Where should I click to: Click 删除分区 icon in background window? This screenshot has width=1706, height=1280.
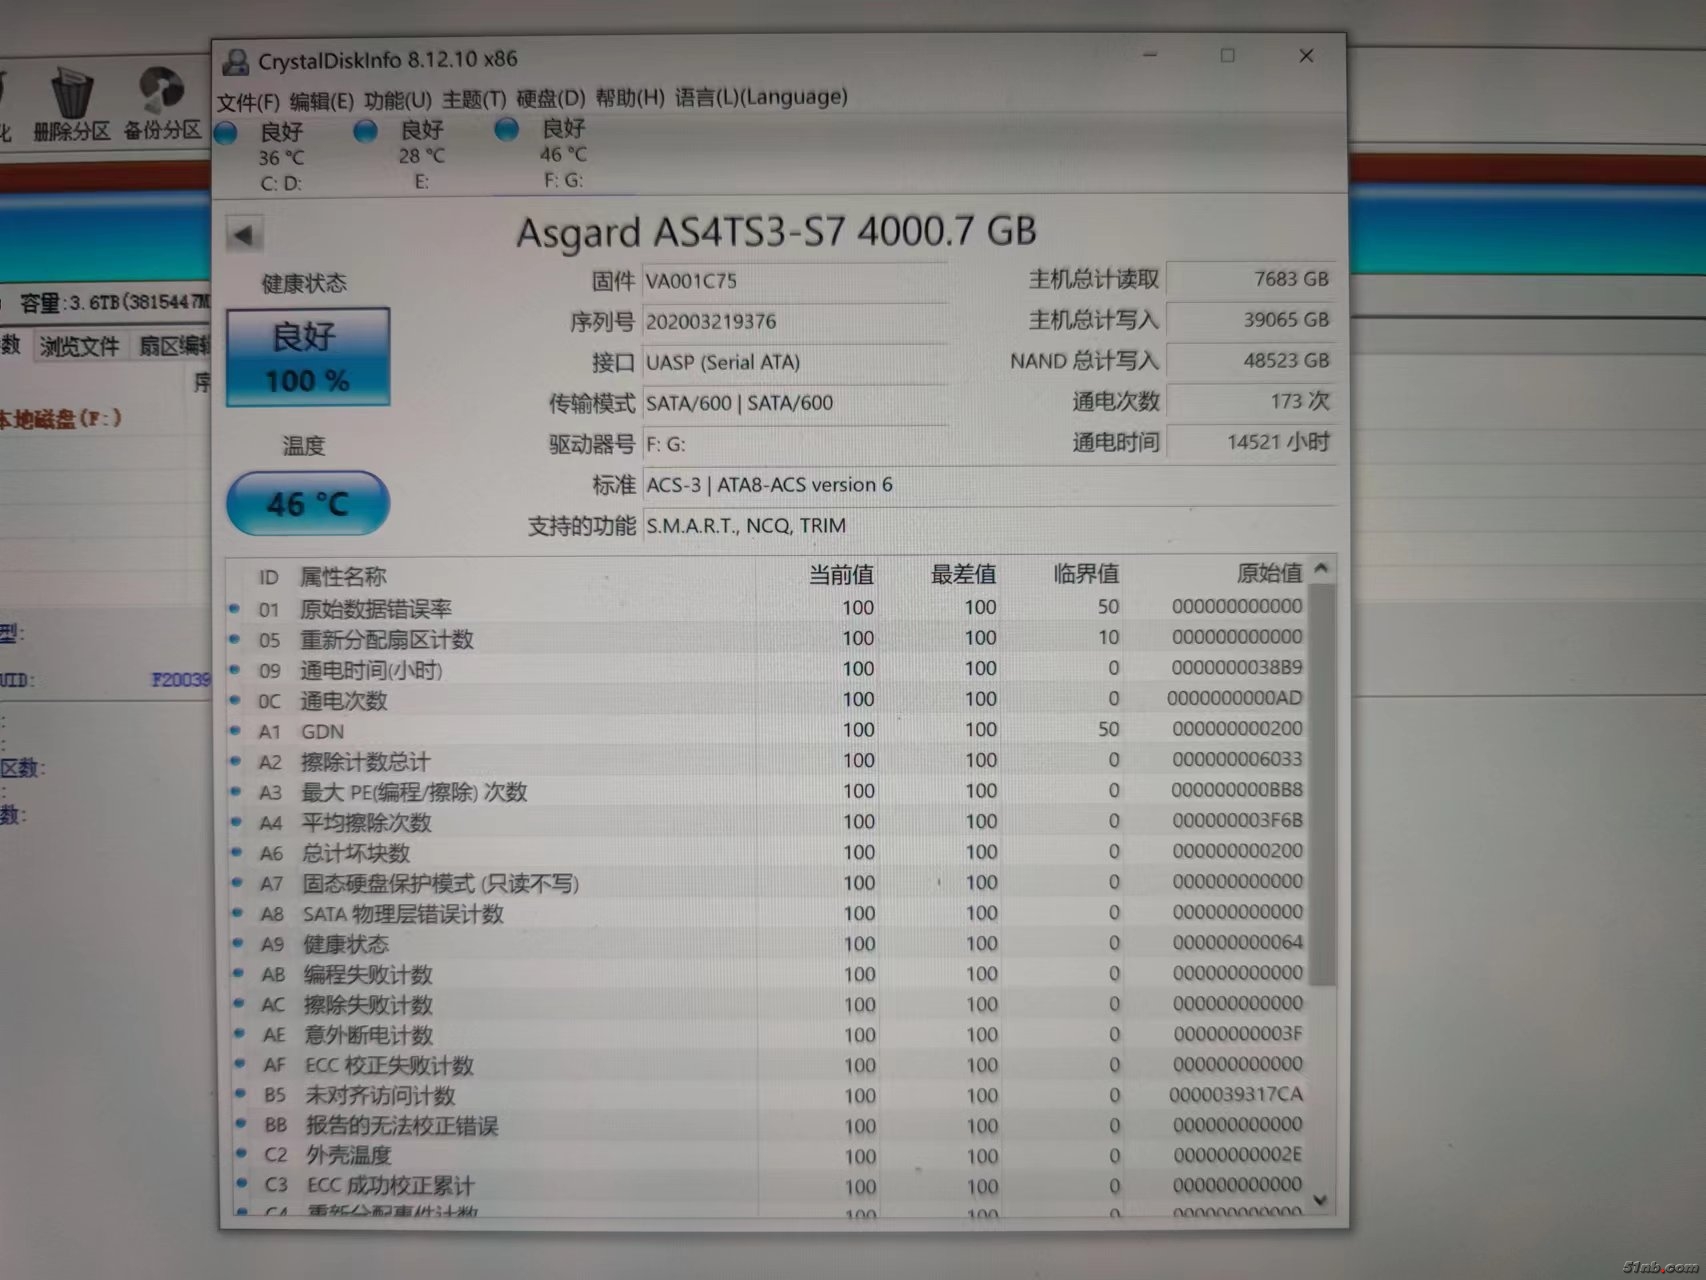tap(71, 105)
